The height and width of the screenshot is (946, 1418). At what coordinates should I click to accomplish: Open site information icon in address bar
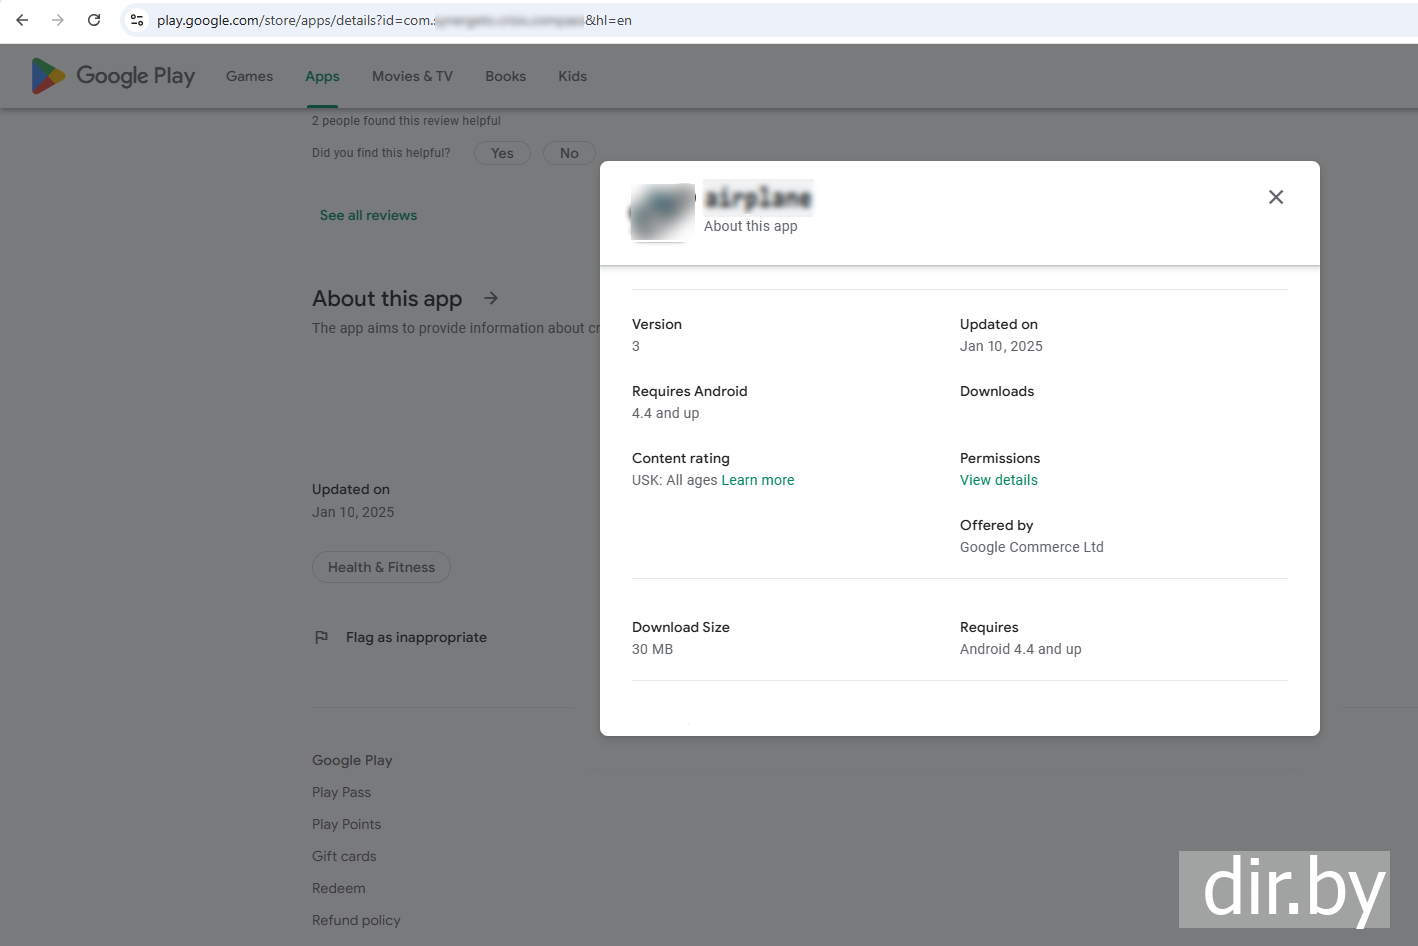coord(137,20)
